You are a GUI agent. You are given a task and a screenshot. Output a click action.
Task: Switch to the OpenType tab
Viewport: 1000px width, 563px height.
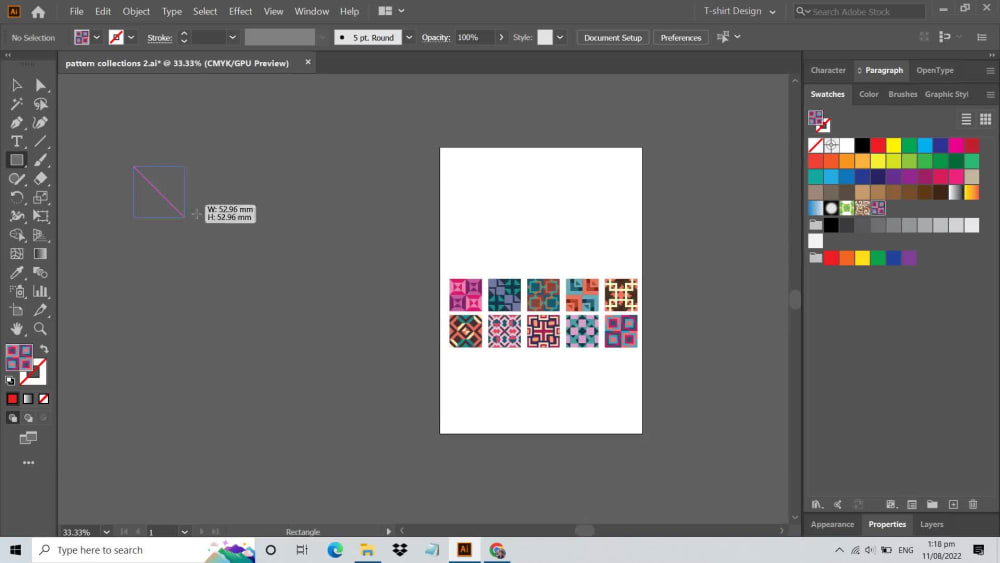point(935,70)
